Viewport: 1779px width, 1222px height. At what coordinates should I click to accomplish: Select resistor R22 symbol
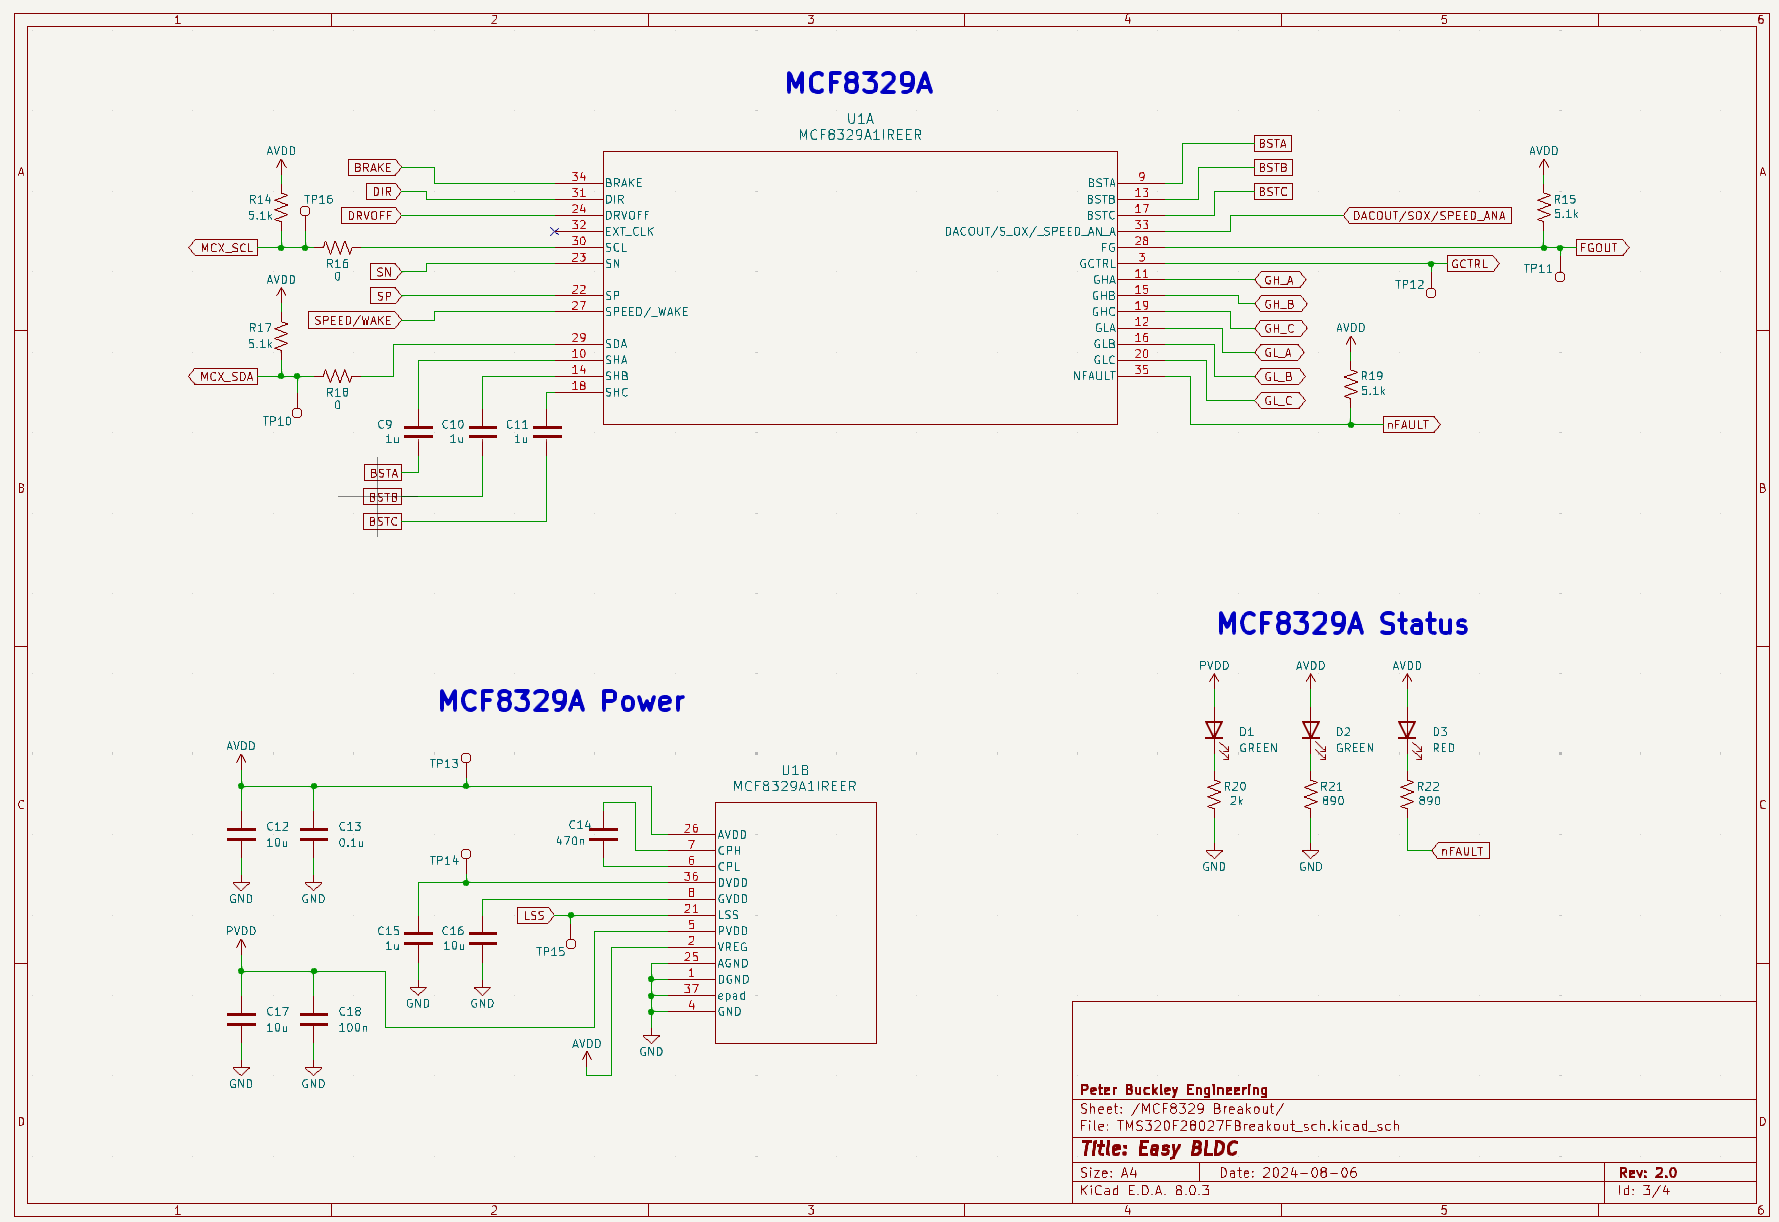point(1407,796)
